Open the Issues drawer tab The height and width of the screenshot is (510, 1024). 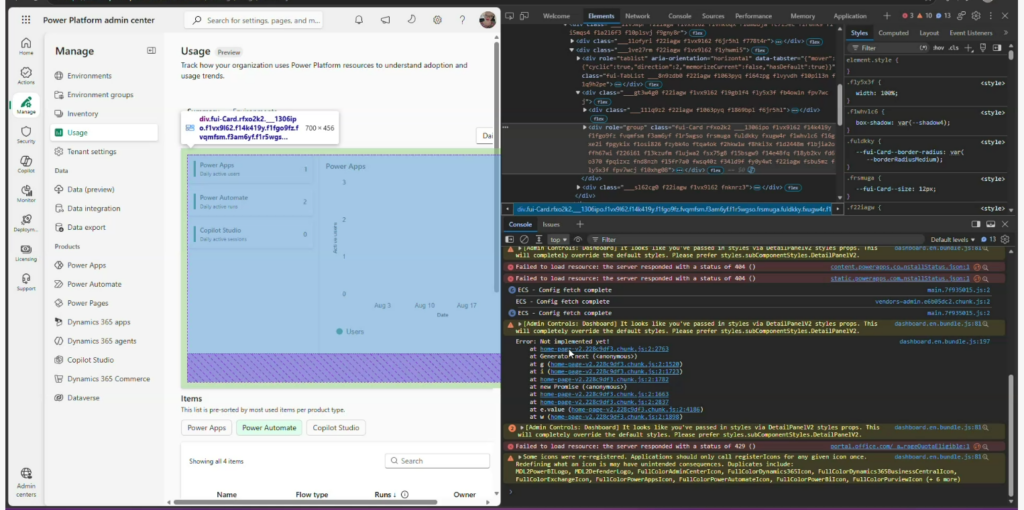click(551, 224)
